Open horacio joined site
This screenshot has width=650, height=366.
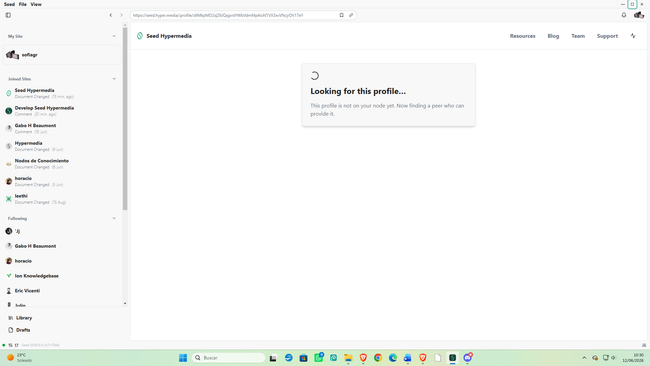62,181
